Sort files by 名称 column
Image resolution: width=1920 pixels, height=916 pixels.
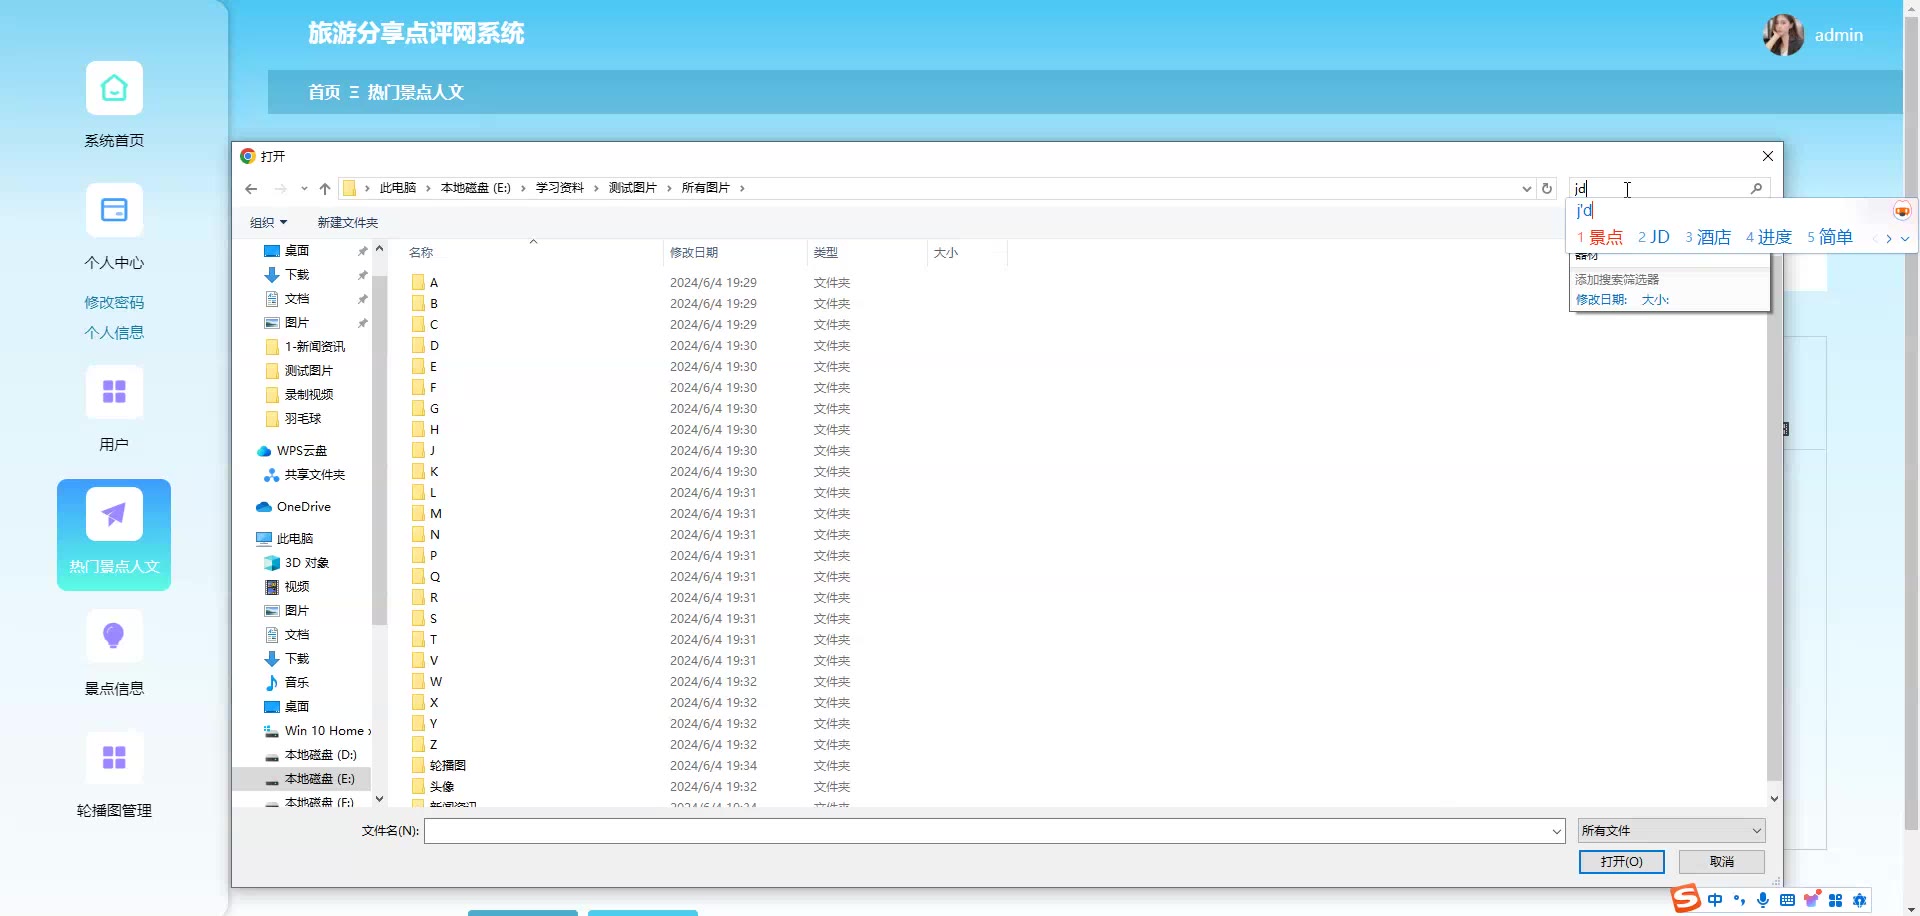pyautogui.click(x=421, y=253)
